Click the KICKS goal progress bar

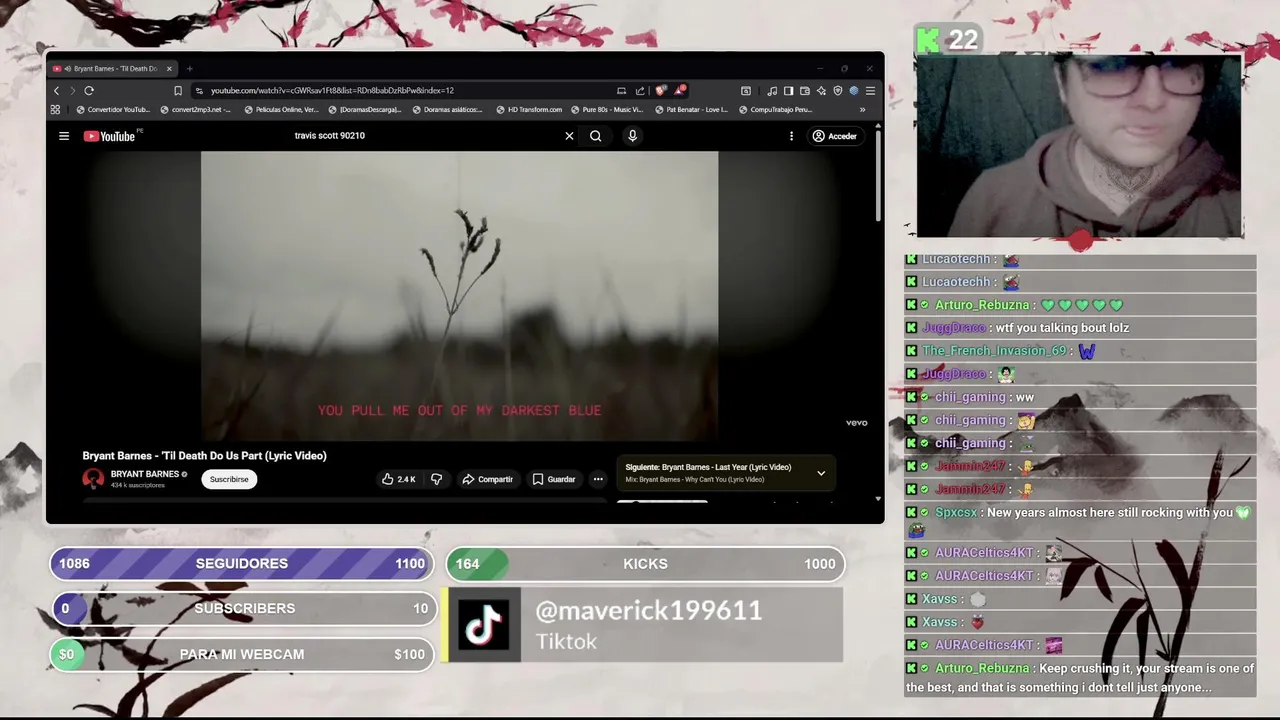645,564
